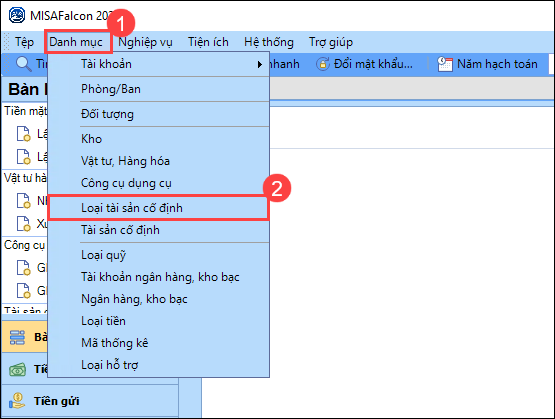
Task: Click the Năm hạch toán calendar icon
Action: tap(445, 64)
